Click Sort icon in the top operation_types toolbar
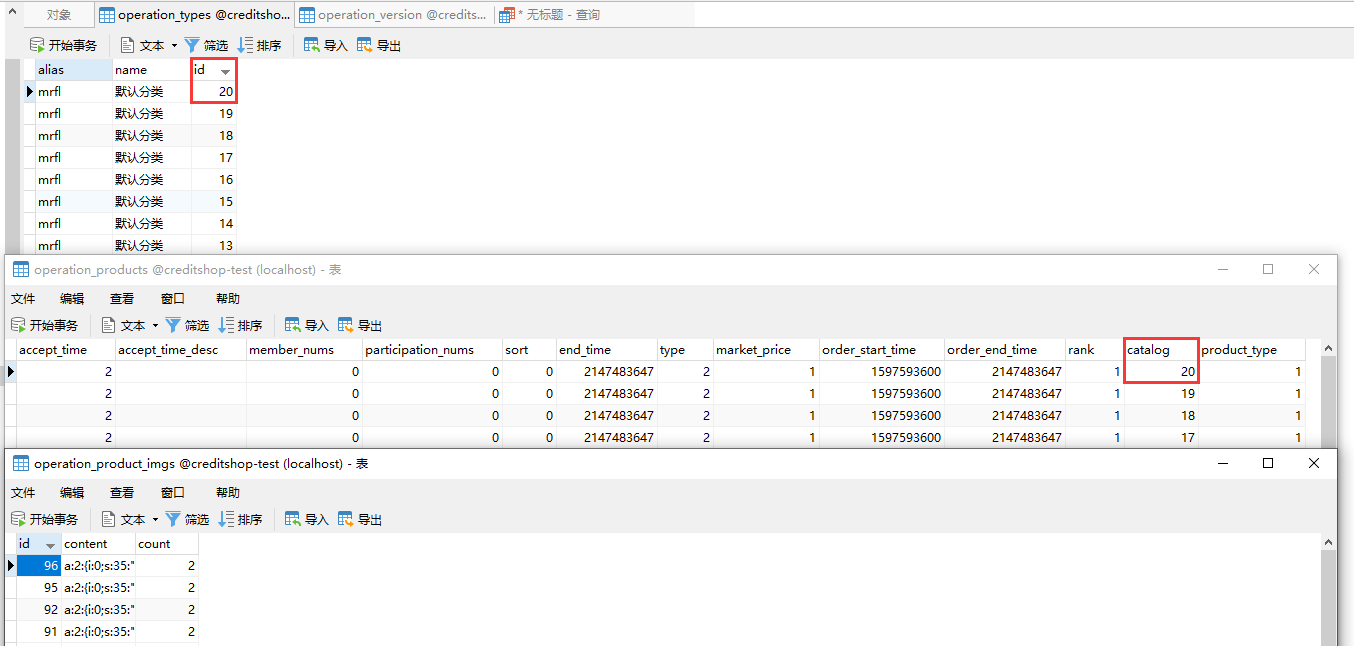1354x646 pixels. (246, 45)
